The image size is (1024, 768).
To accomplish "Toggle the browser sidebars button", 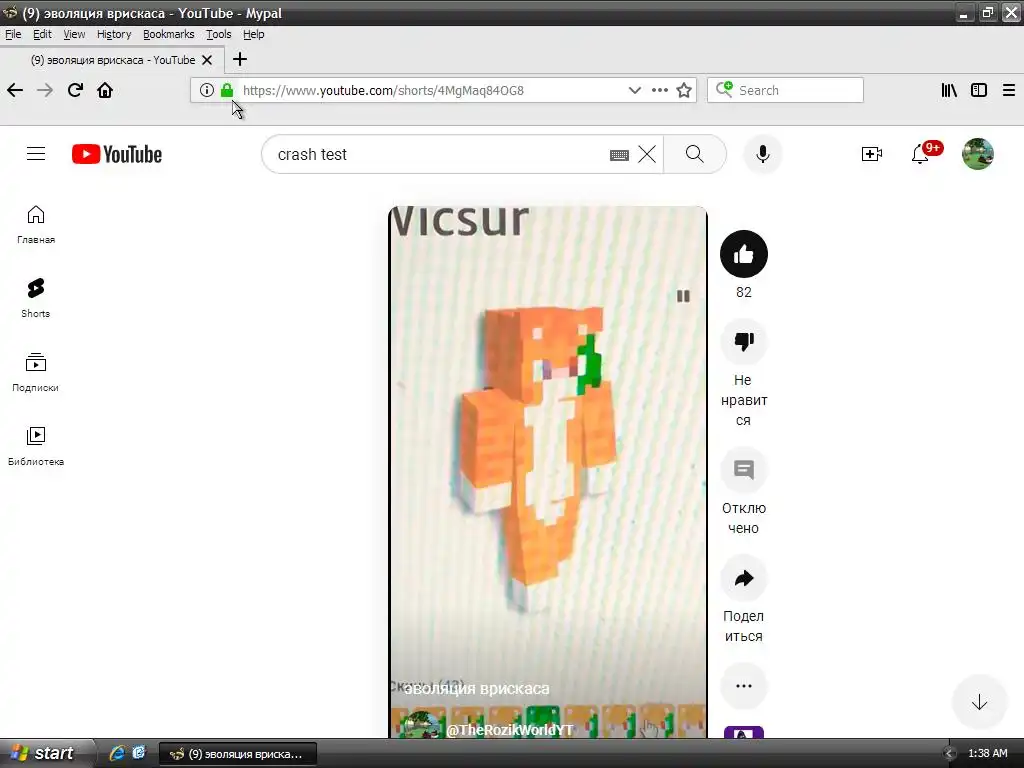I will coord(979,90).
